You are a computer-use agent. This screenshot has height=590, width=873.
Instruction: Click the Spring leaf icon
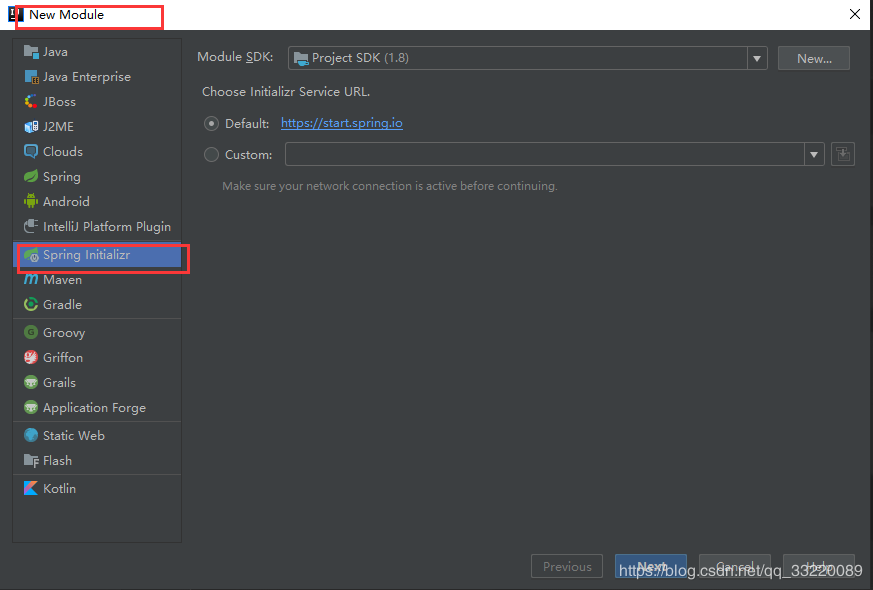tap(31, 176)
